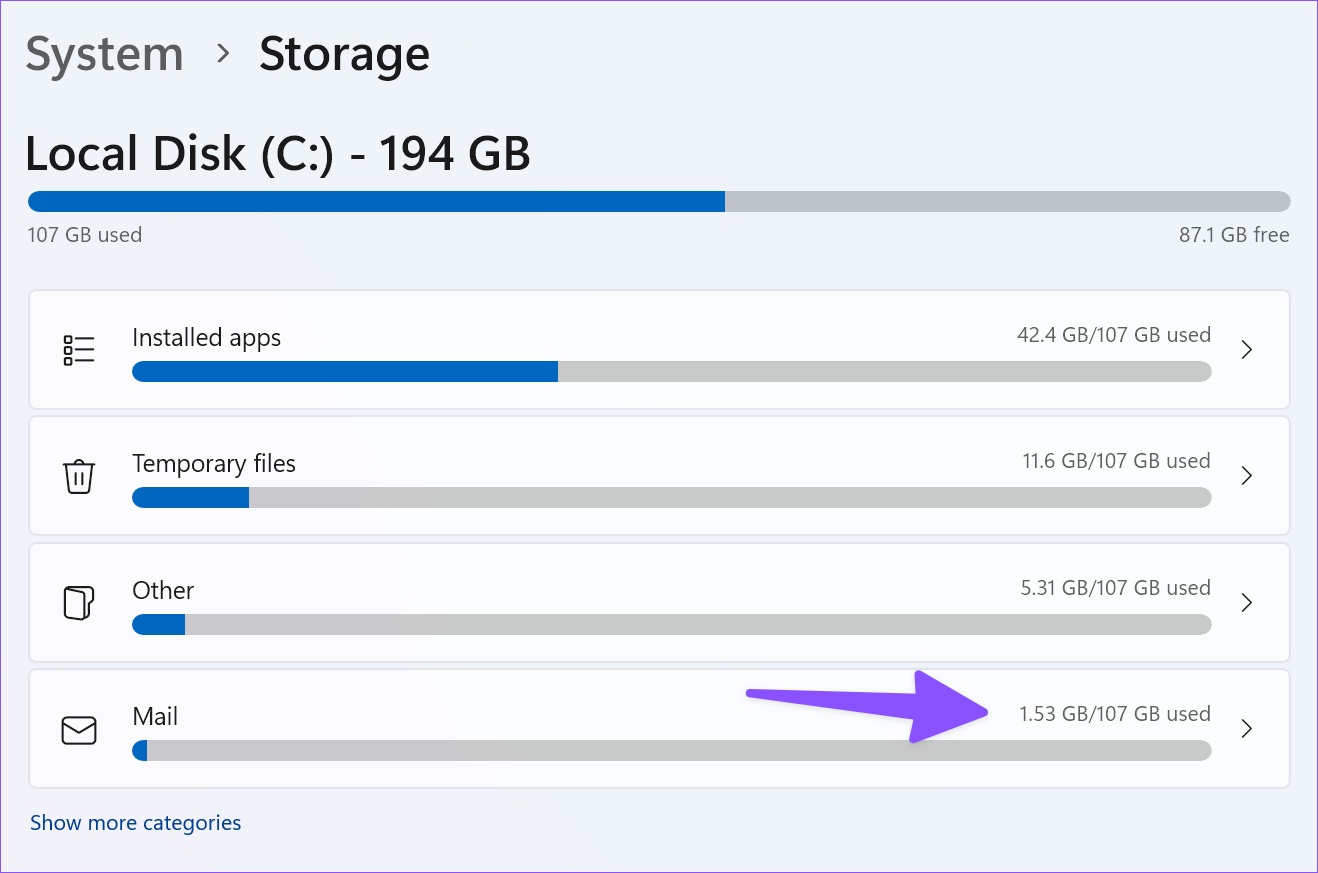1318x873 pixels.
Task: Click the Installed apps list icon
Action: tap(78, 350)
